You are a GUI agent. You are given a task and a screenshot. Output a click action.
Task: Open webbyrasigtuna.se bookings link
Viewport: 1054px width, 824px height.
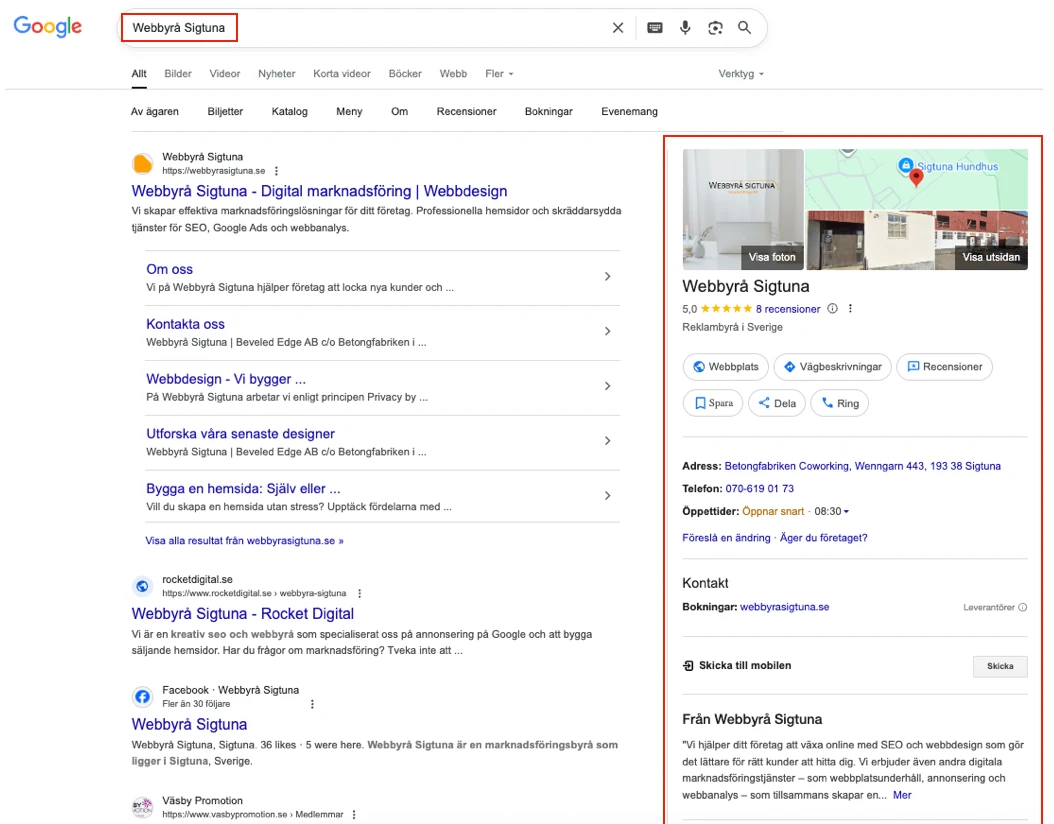coord(784,607)
